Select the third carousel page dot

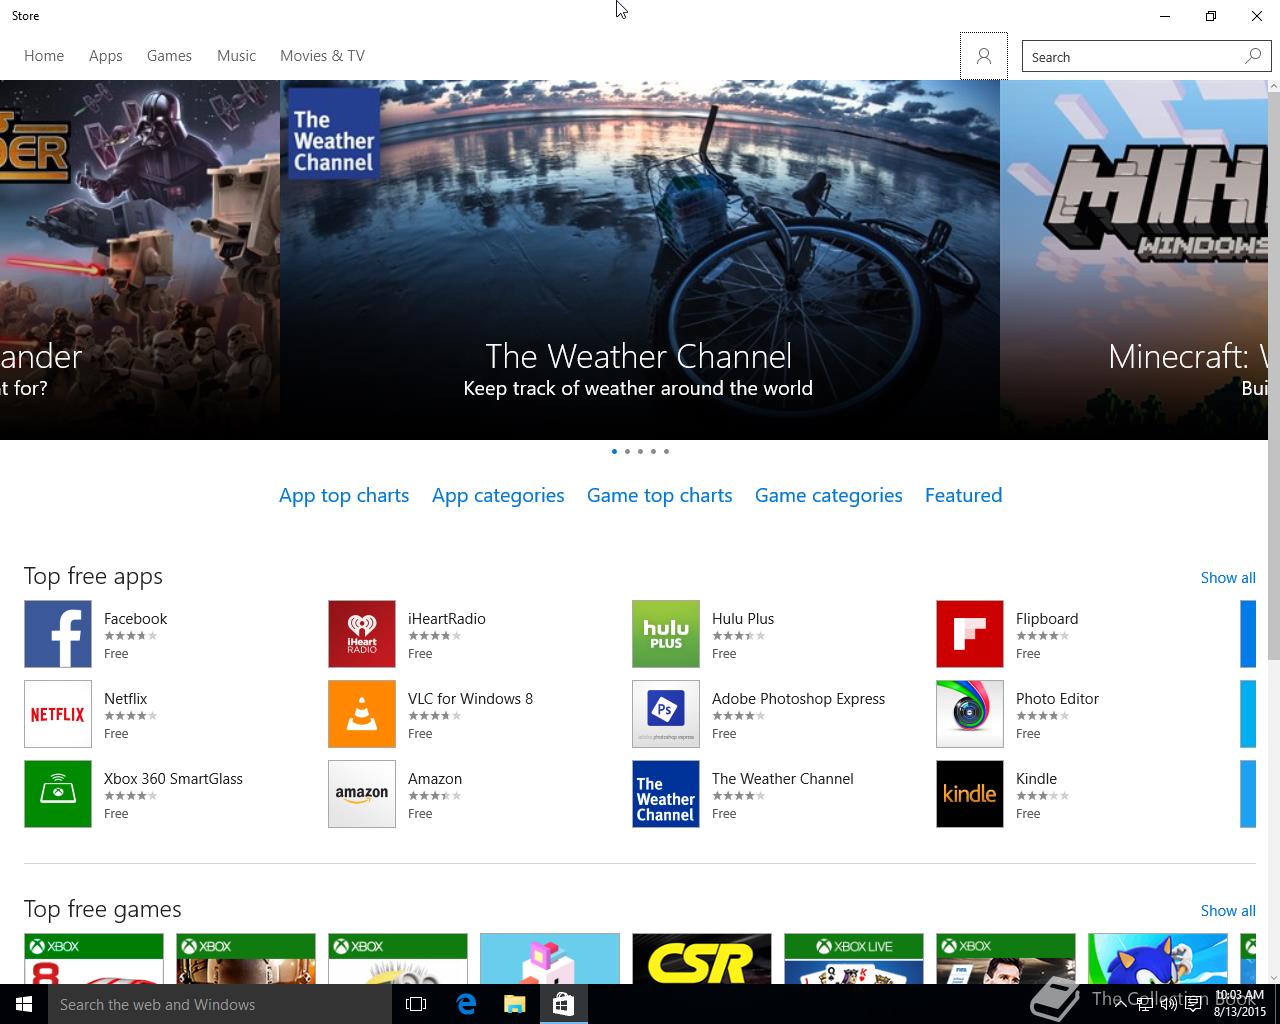(x=640, y=451)
